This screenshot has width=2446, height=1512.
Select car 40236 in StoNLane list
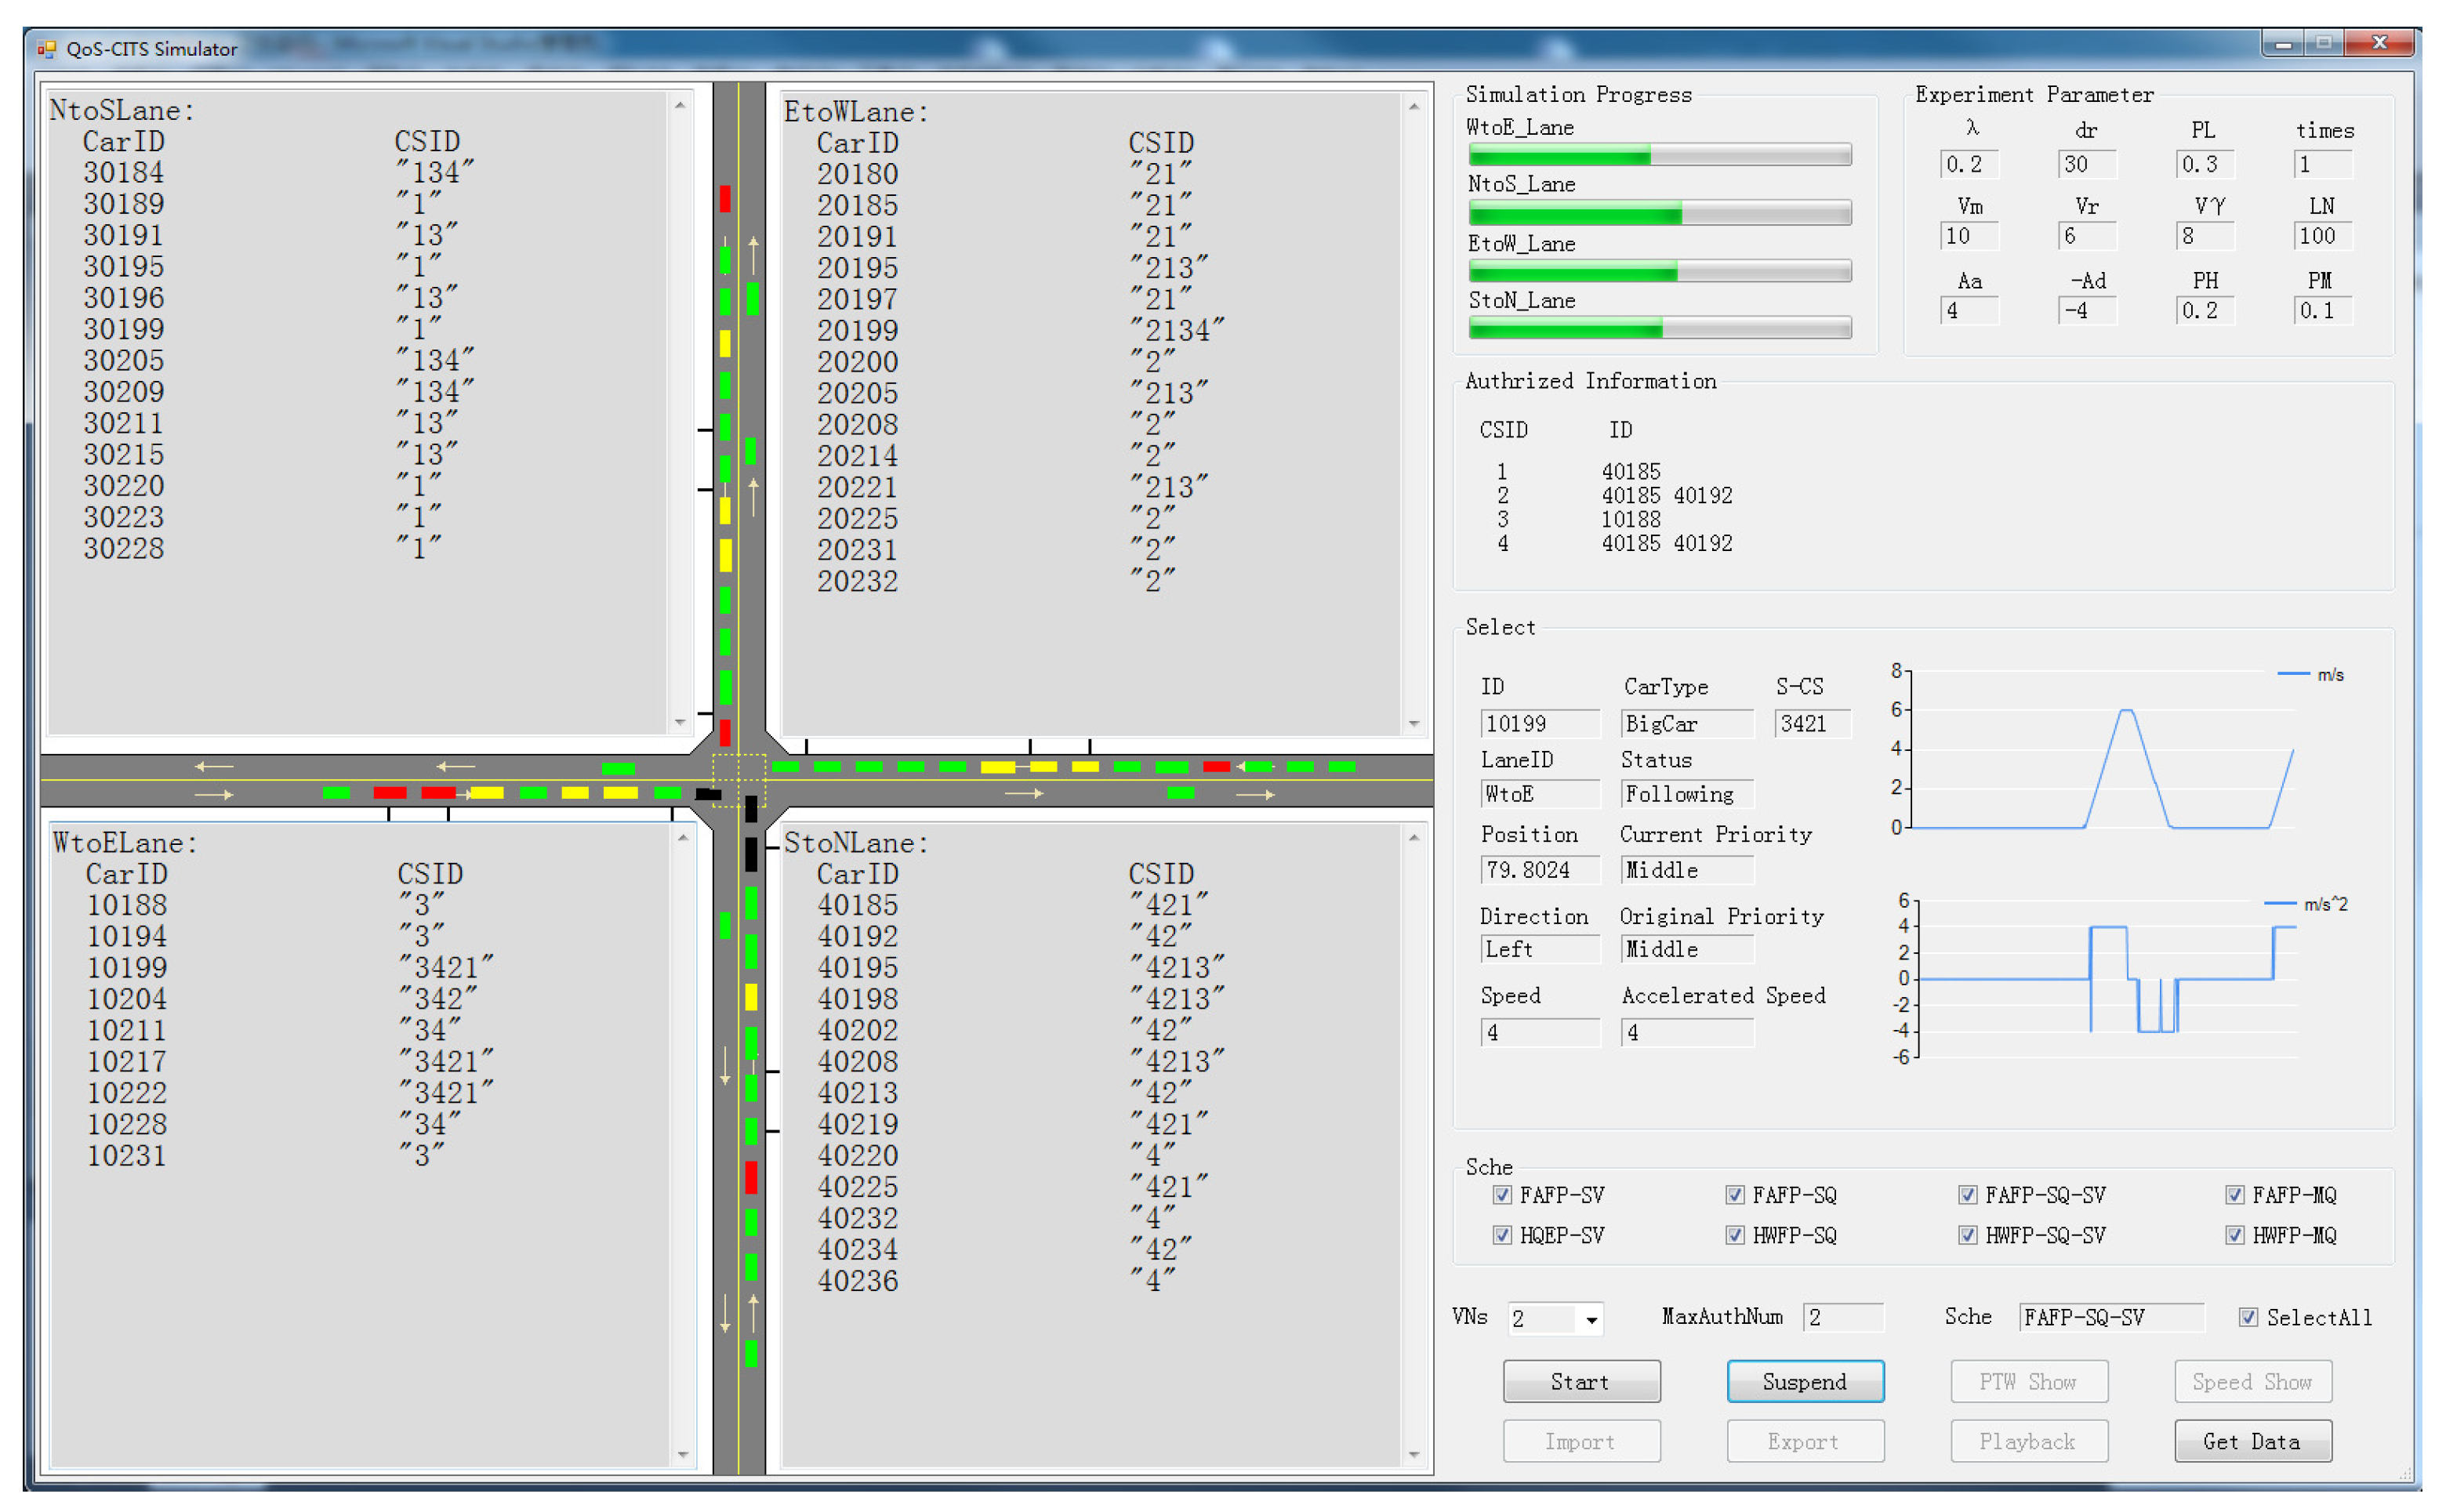857,1281
